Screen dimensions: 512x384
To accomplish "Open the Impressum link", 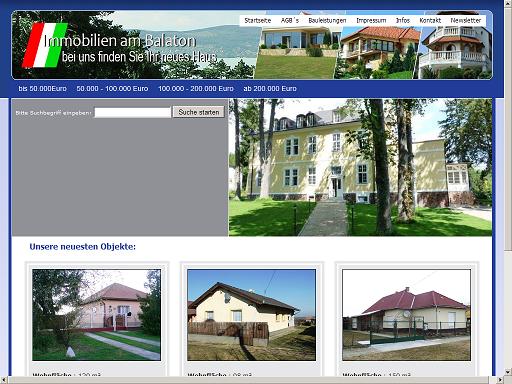I will pos(371,21).
